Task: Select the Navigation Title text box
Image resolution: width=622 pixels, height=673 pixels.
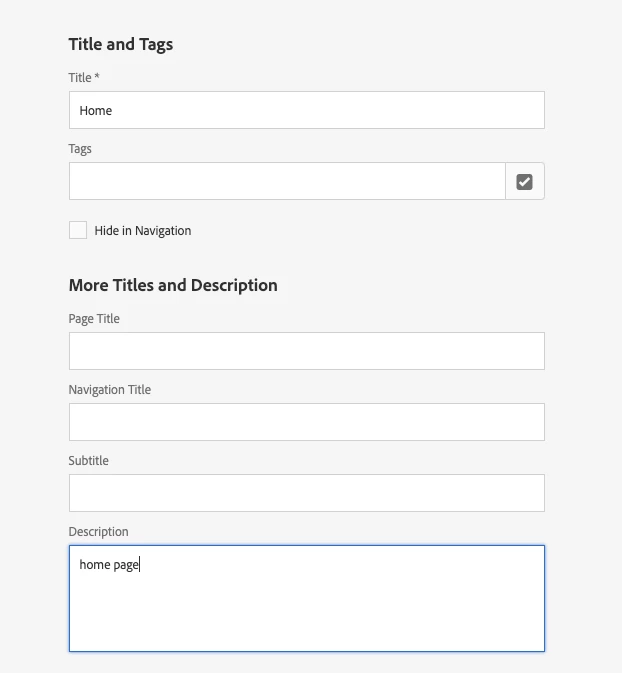Action: tap(306, 422)
